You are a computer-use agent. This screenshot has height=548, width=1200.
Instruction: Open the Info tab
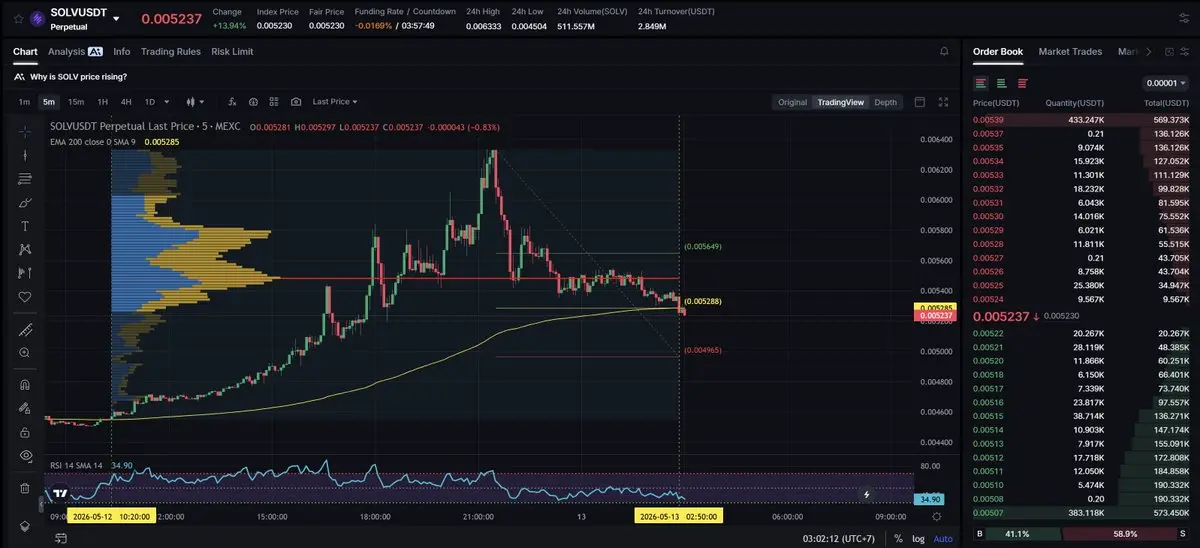click(122, 51)
